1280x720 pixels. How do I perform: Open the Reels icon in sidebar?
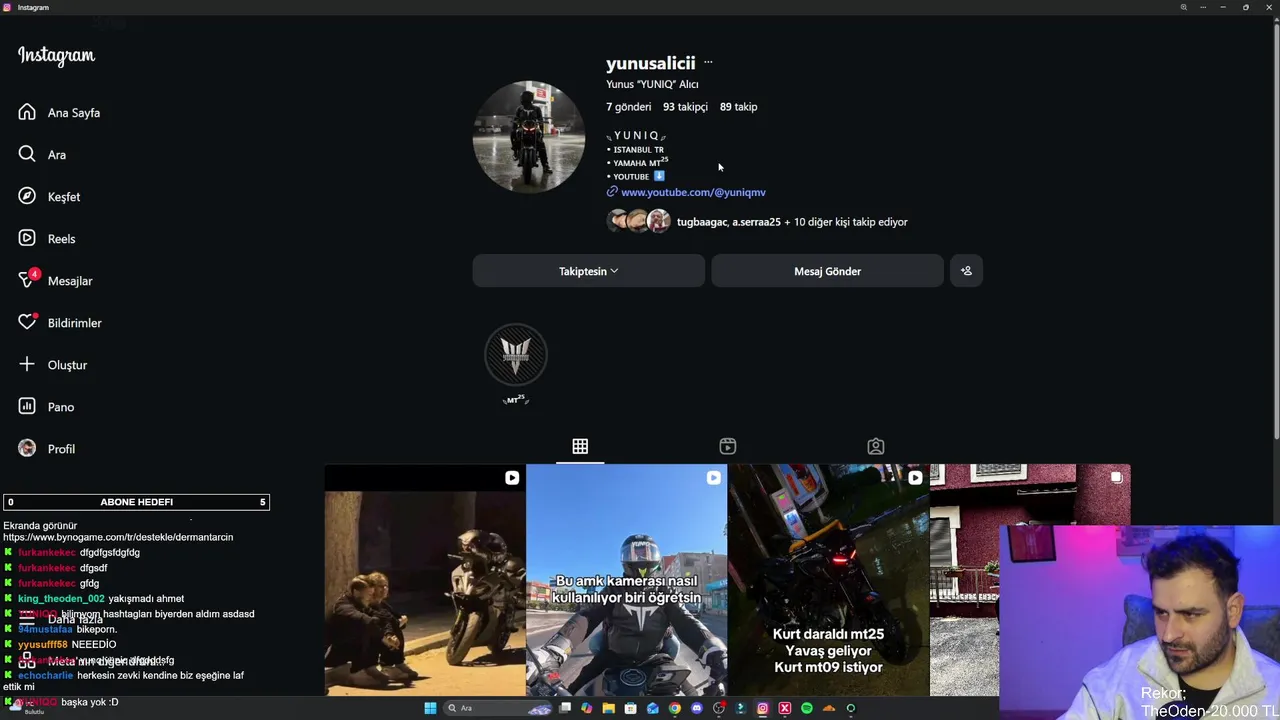(27, 238)
